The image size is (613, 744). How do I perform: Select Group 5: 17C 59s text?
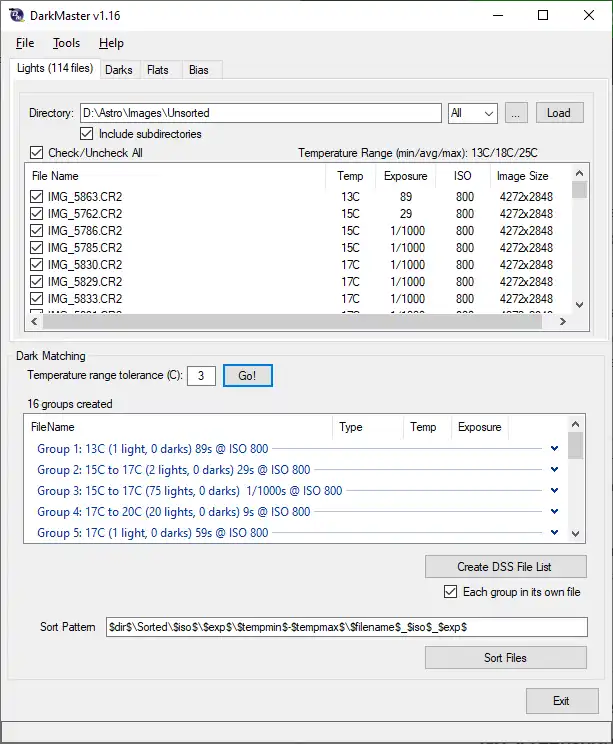153,532
